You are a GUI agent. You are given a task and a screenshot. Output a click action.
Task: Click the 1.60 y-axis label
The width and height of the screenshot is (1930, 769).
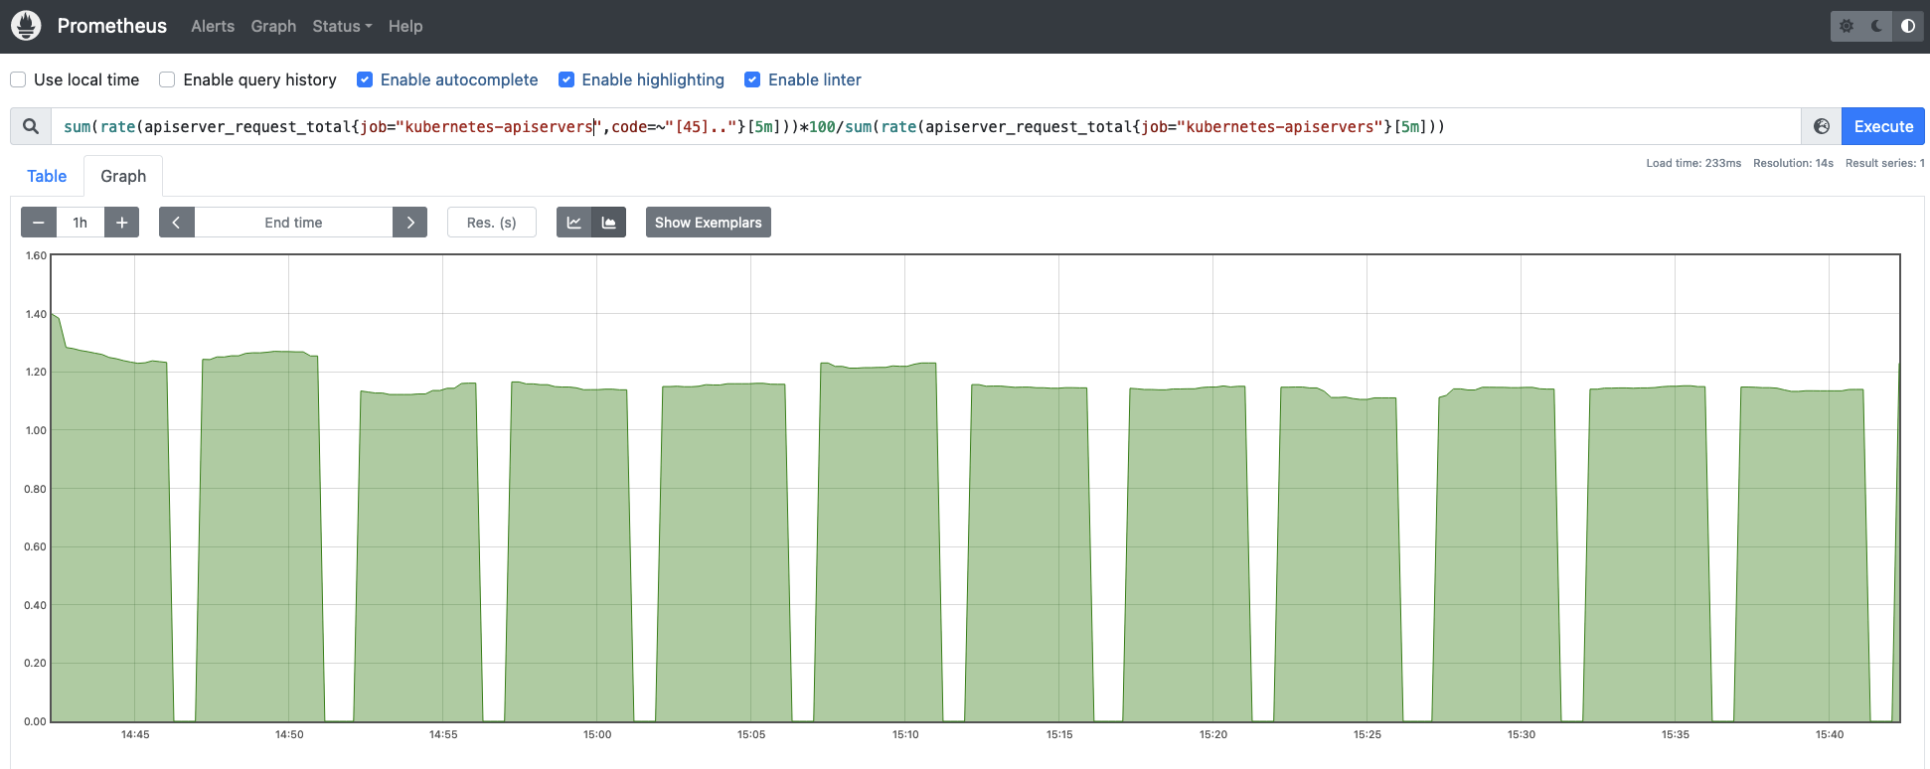point(36,256)
